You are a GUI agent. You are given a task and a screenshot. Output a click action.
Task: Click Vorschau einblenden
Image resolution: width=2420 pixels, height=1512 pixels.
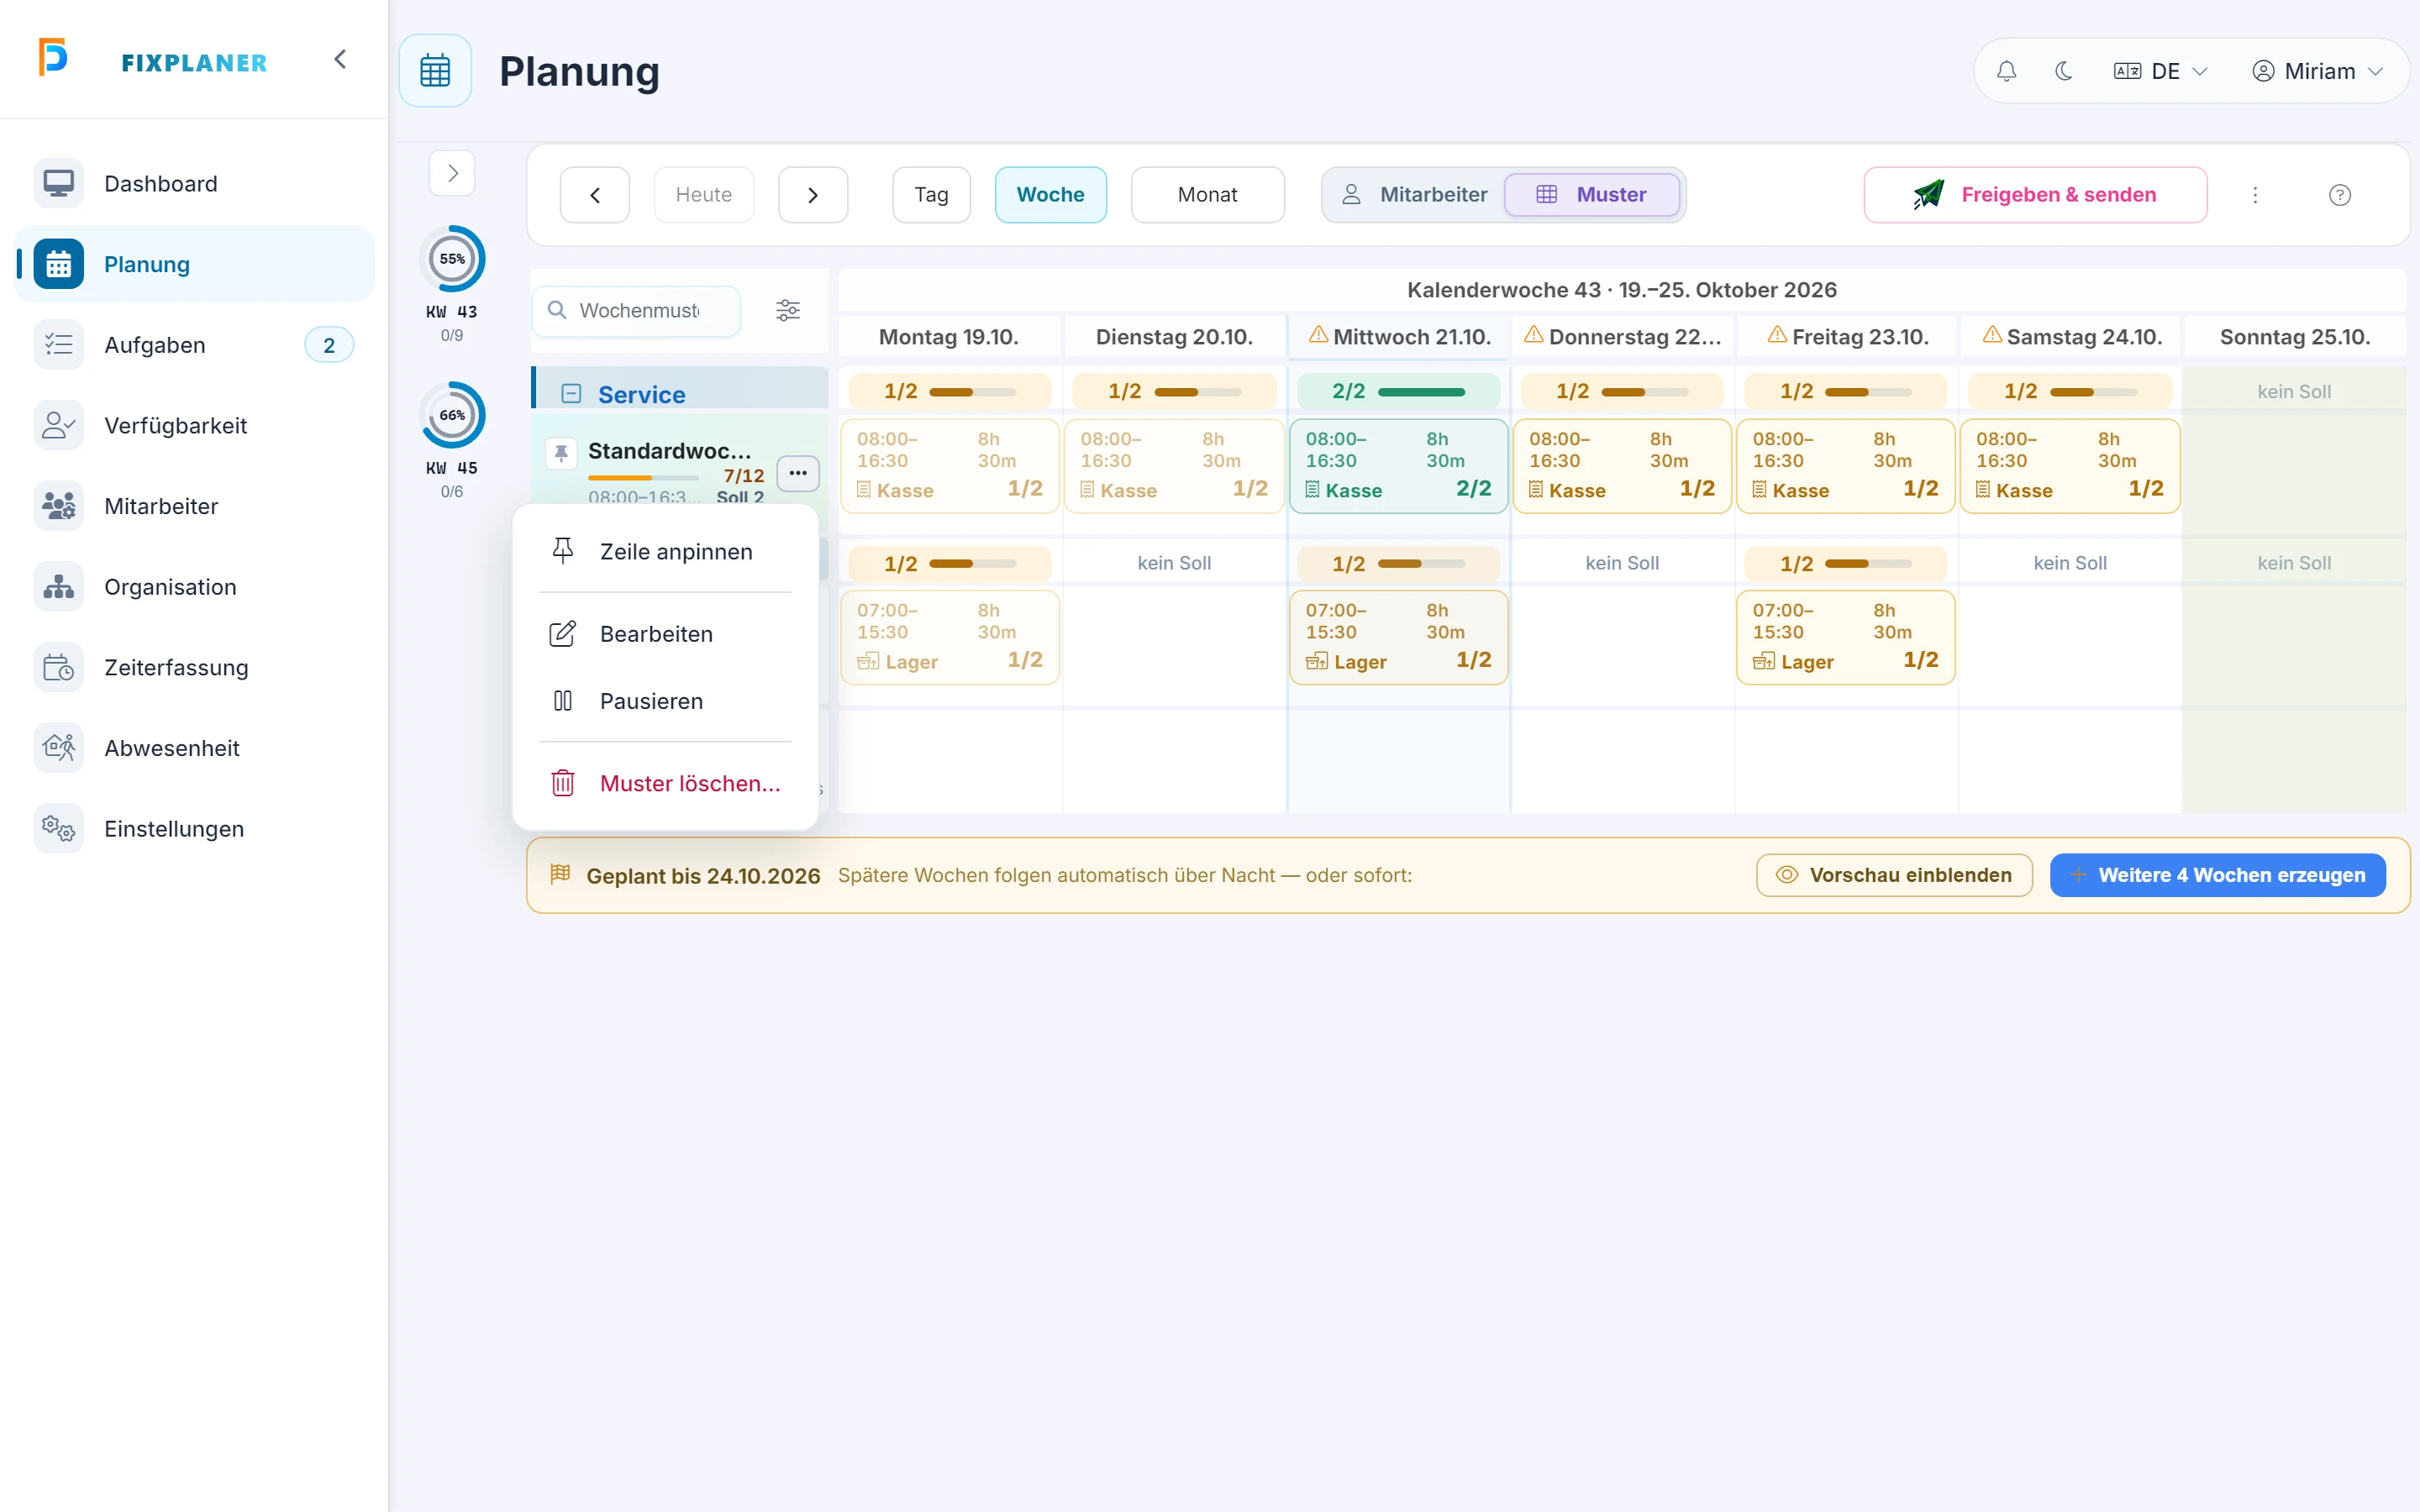click(x=1894, y=875)
